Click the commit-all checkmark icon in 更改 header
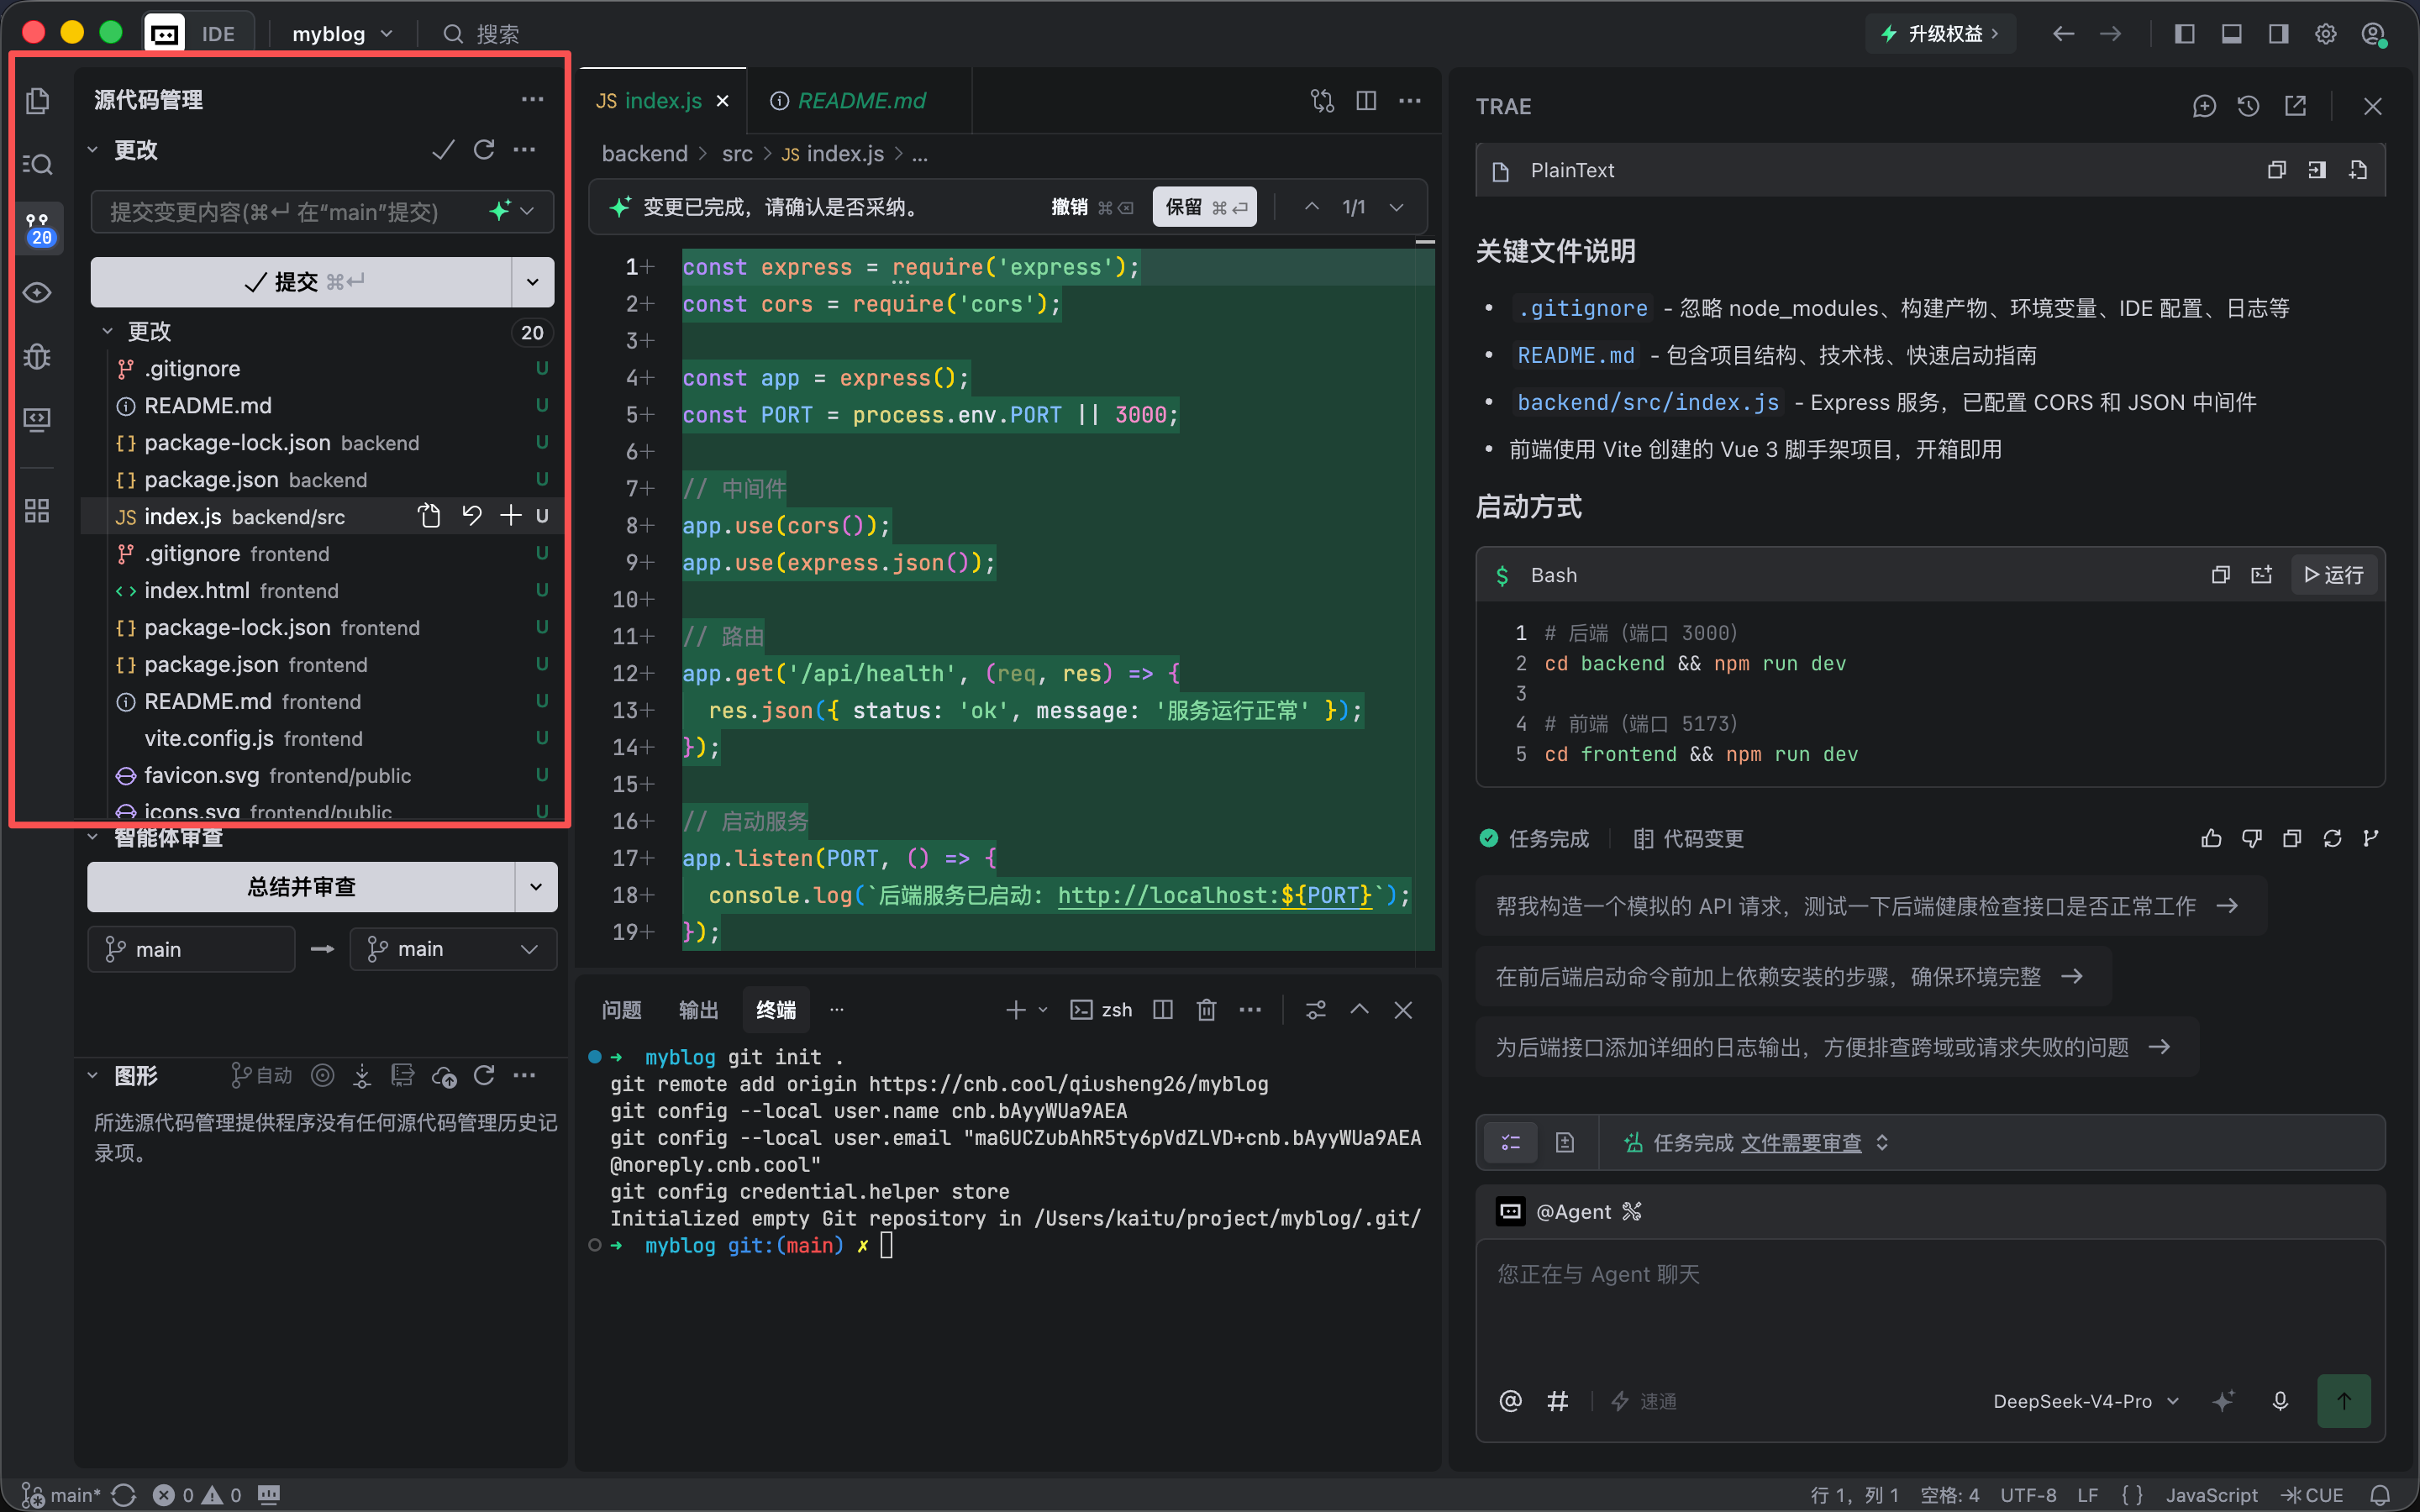Viewport: 2420px width, 1512px height. point(443,150)
